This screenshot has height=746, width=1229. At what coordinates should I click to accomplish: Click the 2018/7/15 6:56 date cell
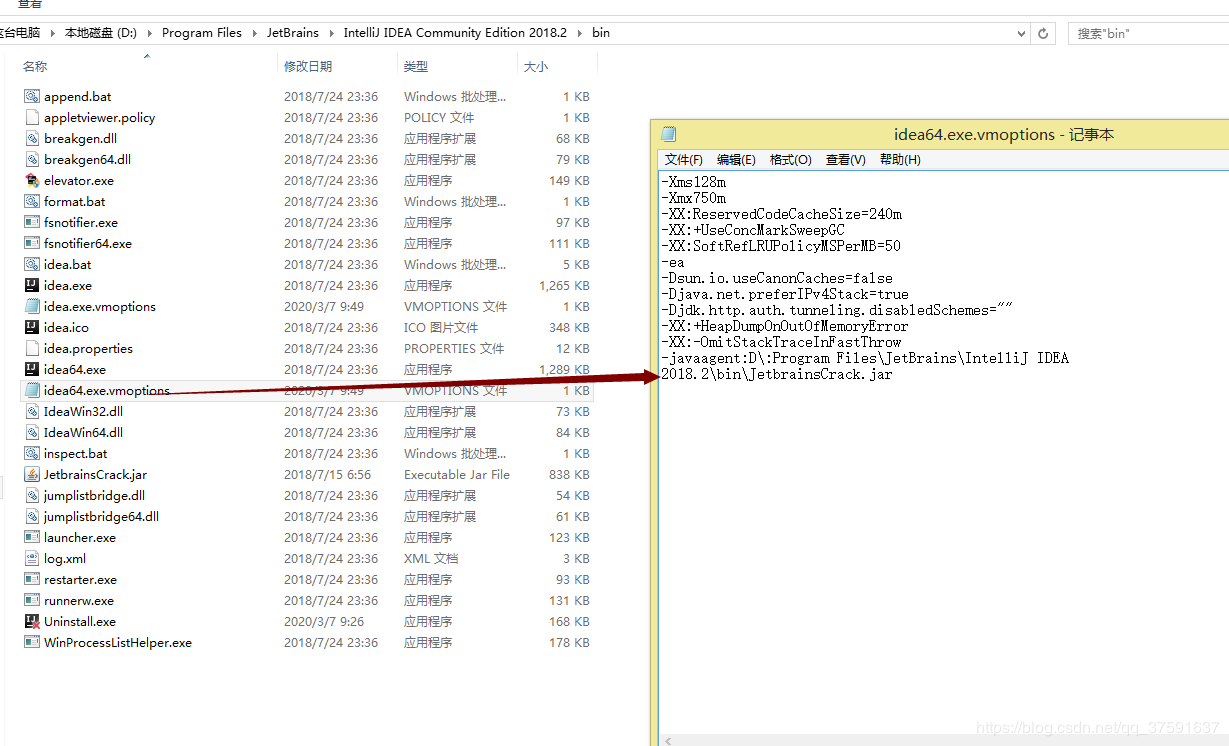pyautogui.click(x=327, y=475)
